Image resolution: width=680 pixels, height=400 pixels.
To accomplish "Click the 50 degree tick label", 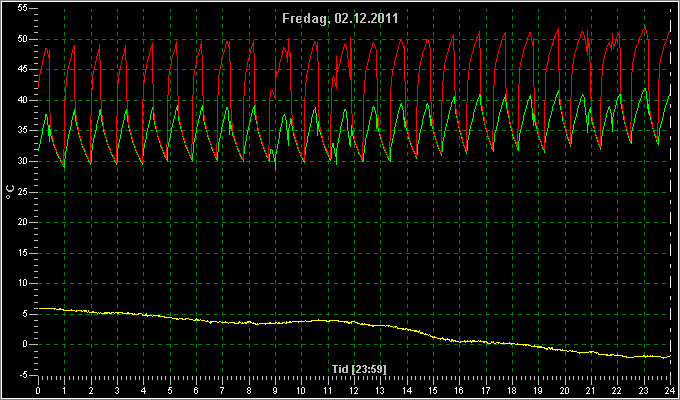I will [24, 39].
